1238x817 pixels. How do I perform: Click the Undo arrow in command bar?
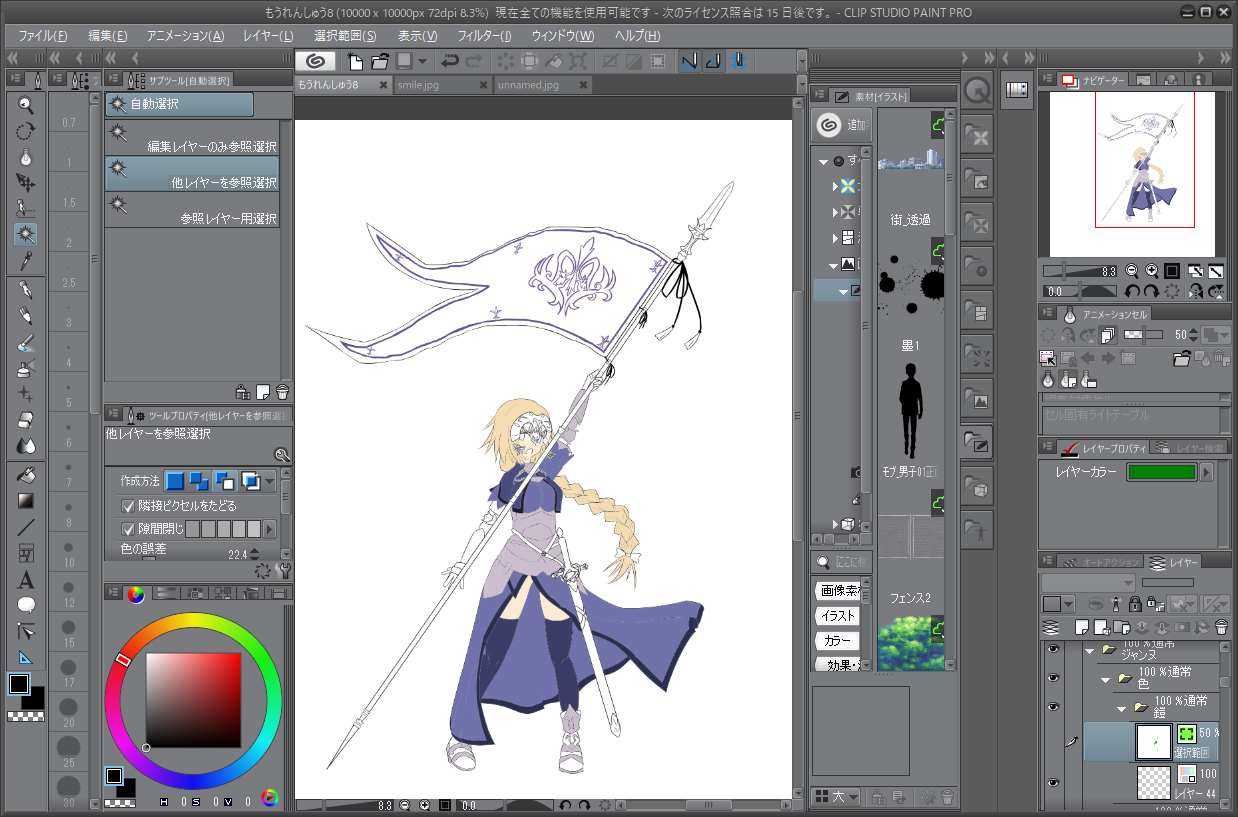click(450, 61)
